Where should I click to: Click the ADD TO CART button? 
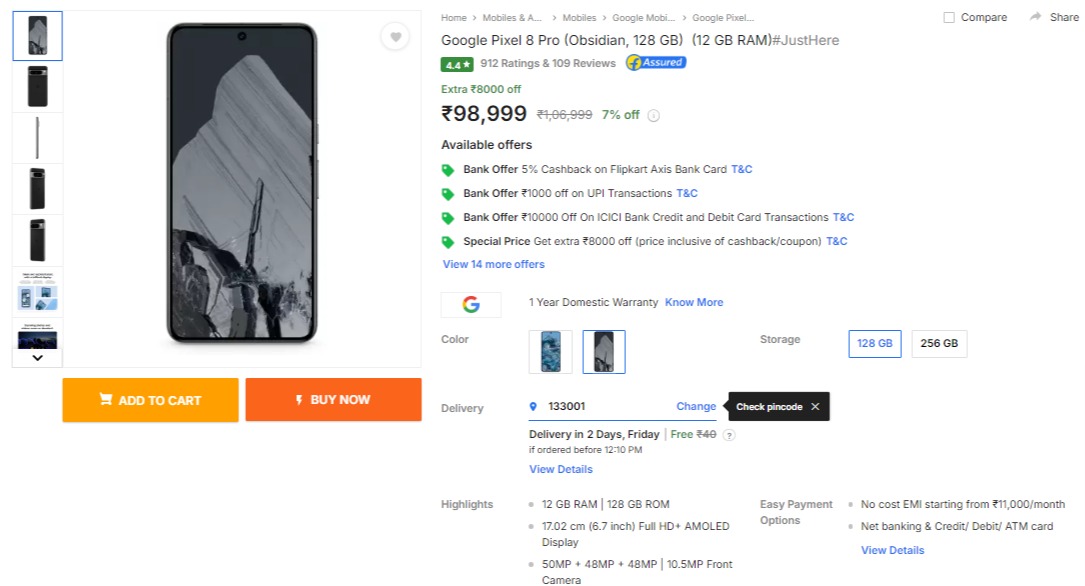[x=150, y=400]
